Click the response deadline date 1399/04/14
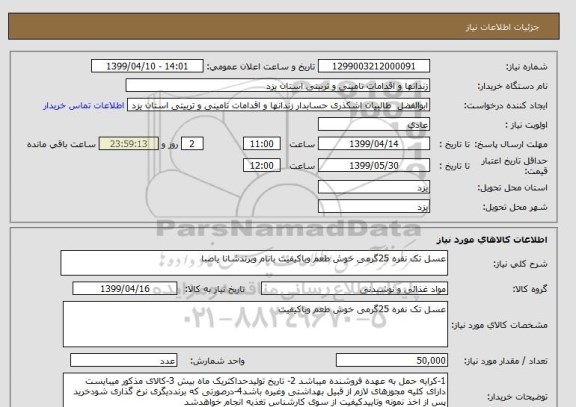The image size is (576, 407). point(374,144)
